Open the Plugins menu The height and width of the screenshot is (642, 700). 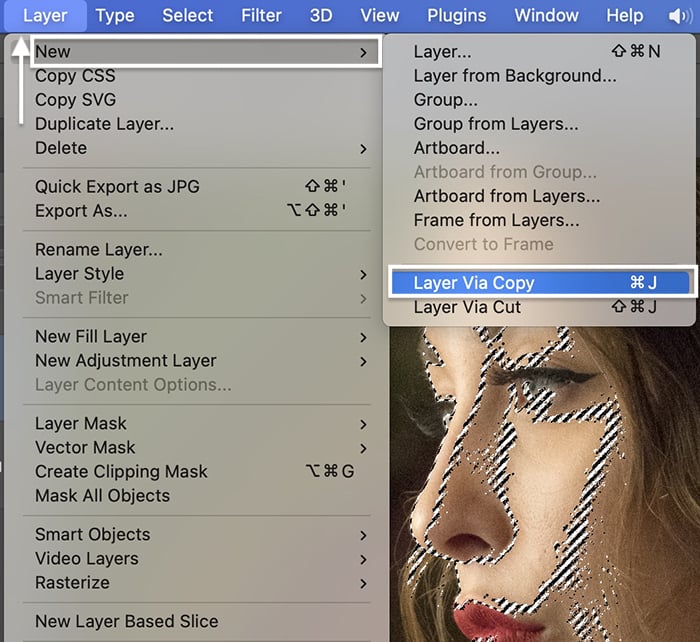pos(456,16)
